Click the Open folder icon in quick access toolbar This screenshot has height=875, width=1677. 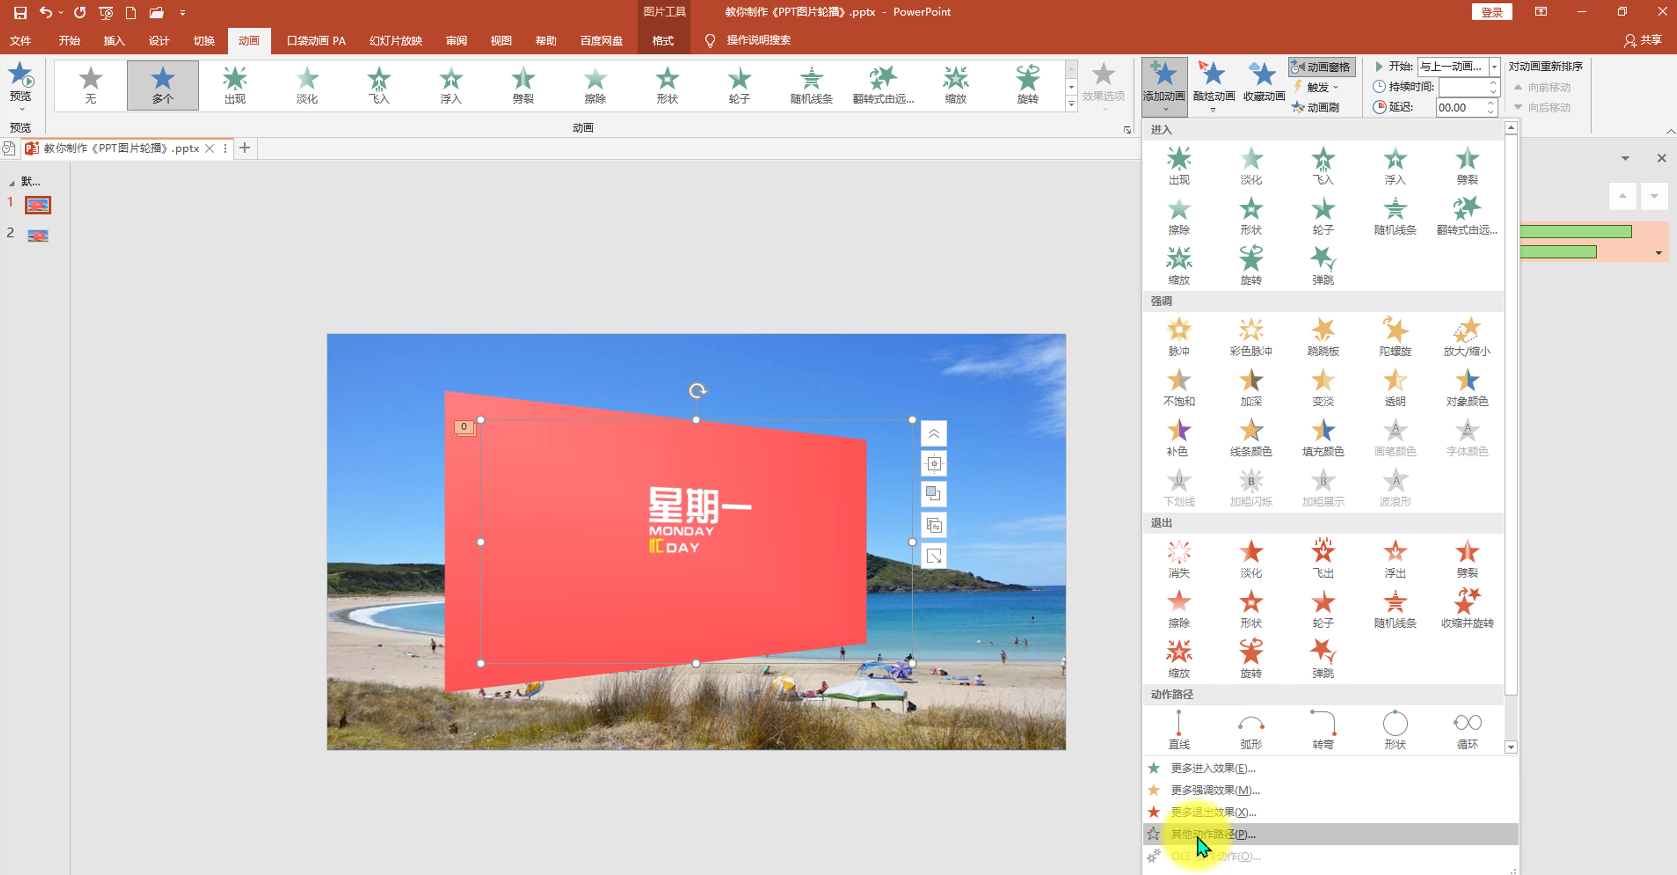(157, 13)
